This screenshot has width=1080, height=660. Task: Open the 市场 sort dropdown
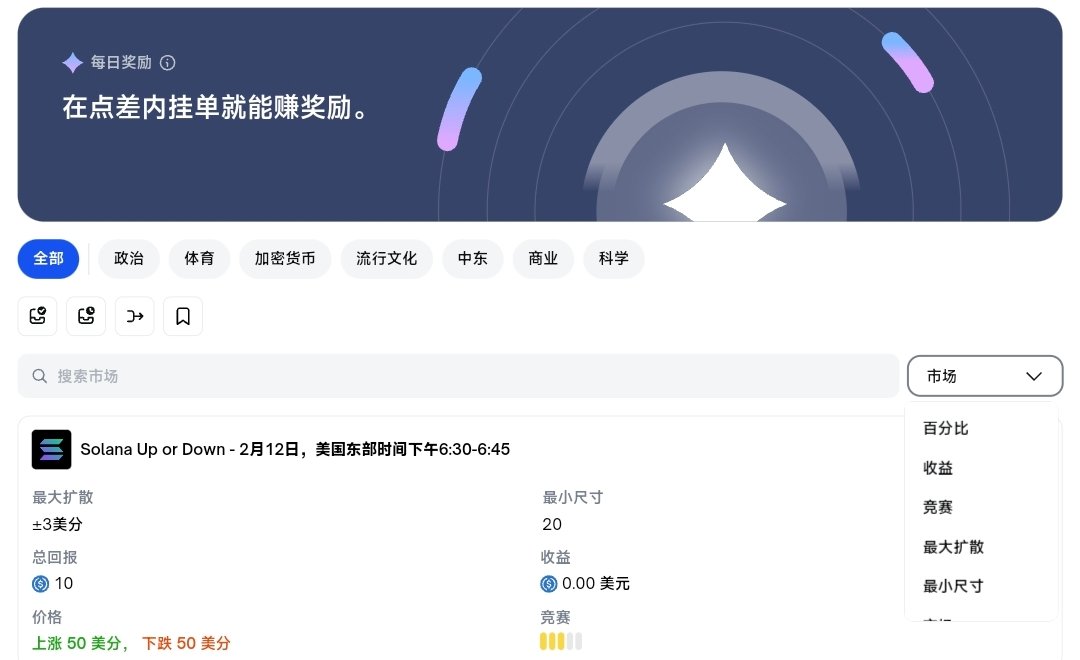[985, 376]
